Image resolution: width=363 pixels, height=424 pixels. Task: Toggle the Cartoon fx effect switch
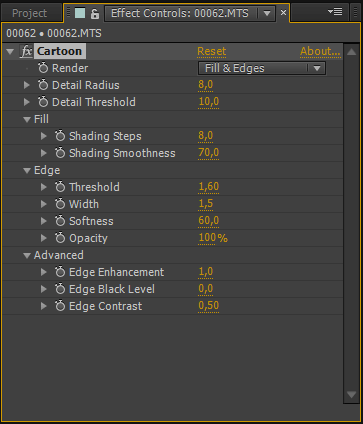pyautogui.click(x=26, y=51)
